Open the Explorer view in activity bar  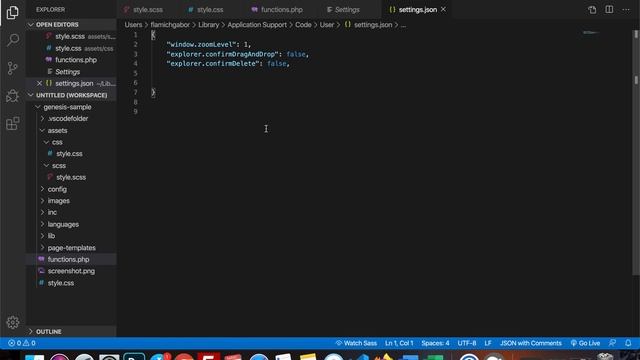pyautogui.click(x=13, y=13)
